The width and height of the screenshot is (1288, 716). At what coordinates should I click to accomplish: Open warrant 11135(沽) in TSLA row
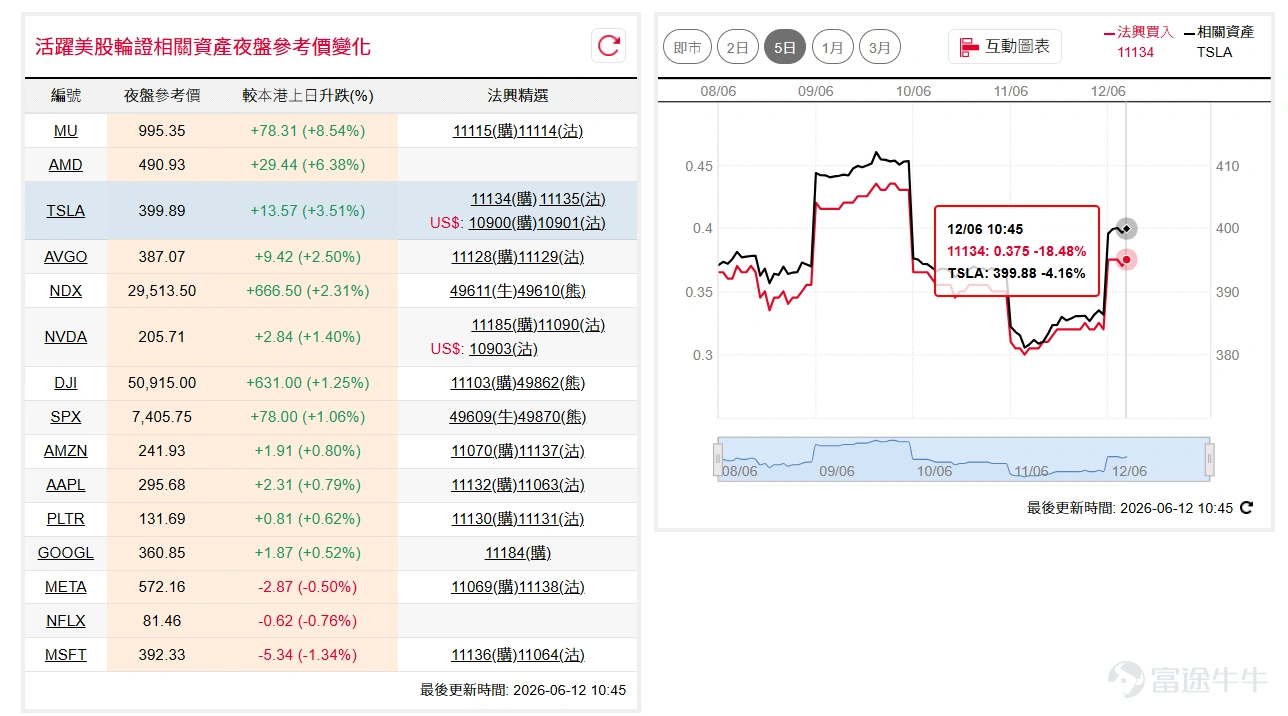click(573, 199)
